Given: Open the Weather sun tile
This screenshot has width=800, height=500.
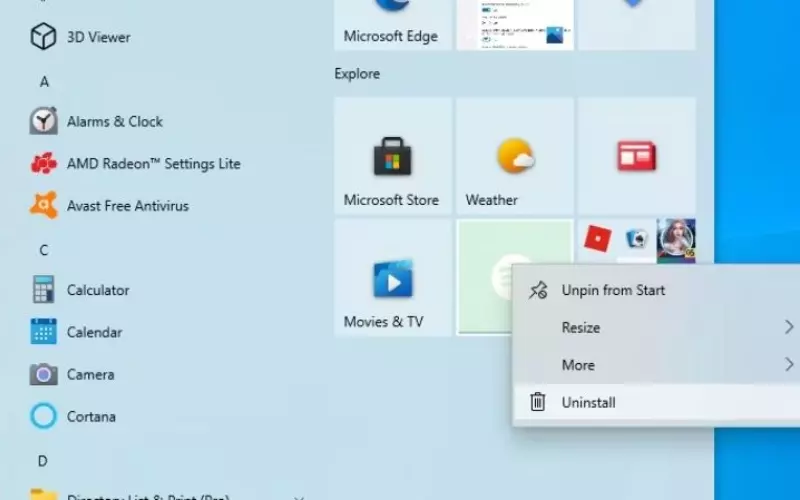Looking at the screenshot, I should (515, 156).
